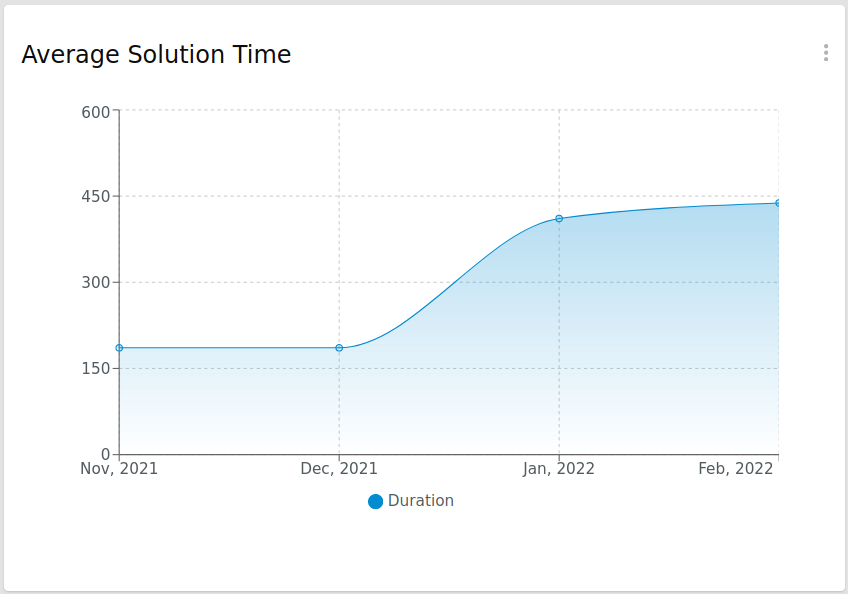Click the blue Duration legend circle
Image resolution: width=848 pixels, height=594 pixels.
(375, 501)
